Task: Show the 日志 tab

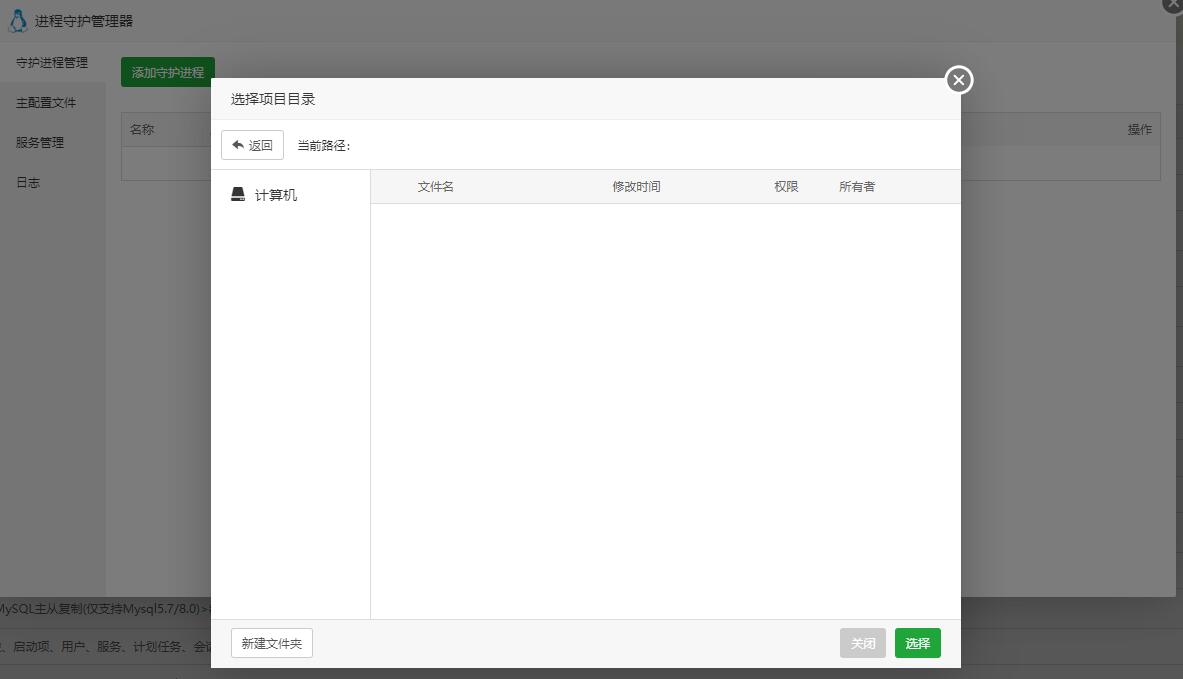Action: [28, 183]
